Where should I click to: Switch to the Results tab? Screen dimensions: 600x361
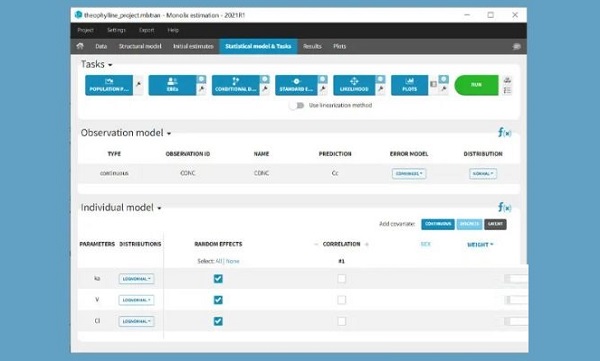pyautogui.click(x=312, y=46)
